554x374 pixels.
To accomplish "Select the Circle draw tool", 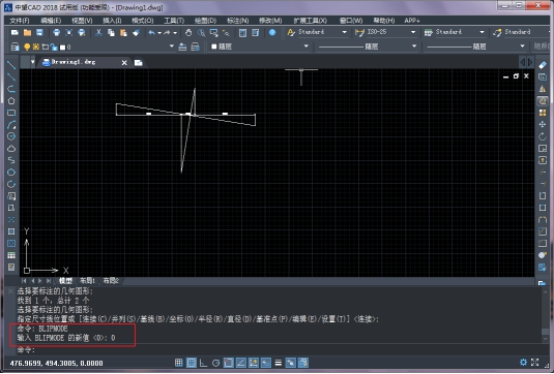I will [x=11, y=136].
